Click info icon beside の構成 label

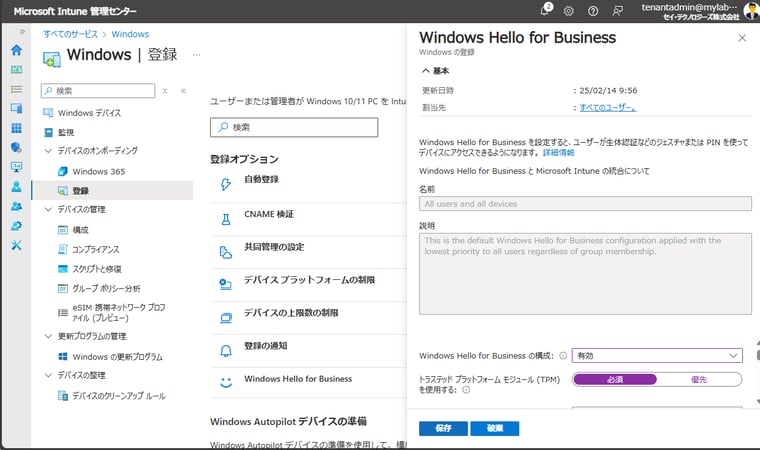[x=563, y=355]
